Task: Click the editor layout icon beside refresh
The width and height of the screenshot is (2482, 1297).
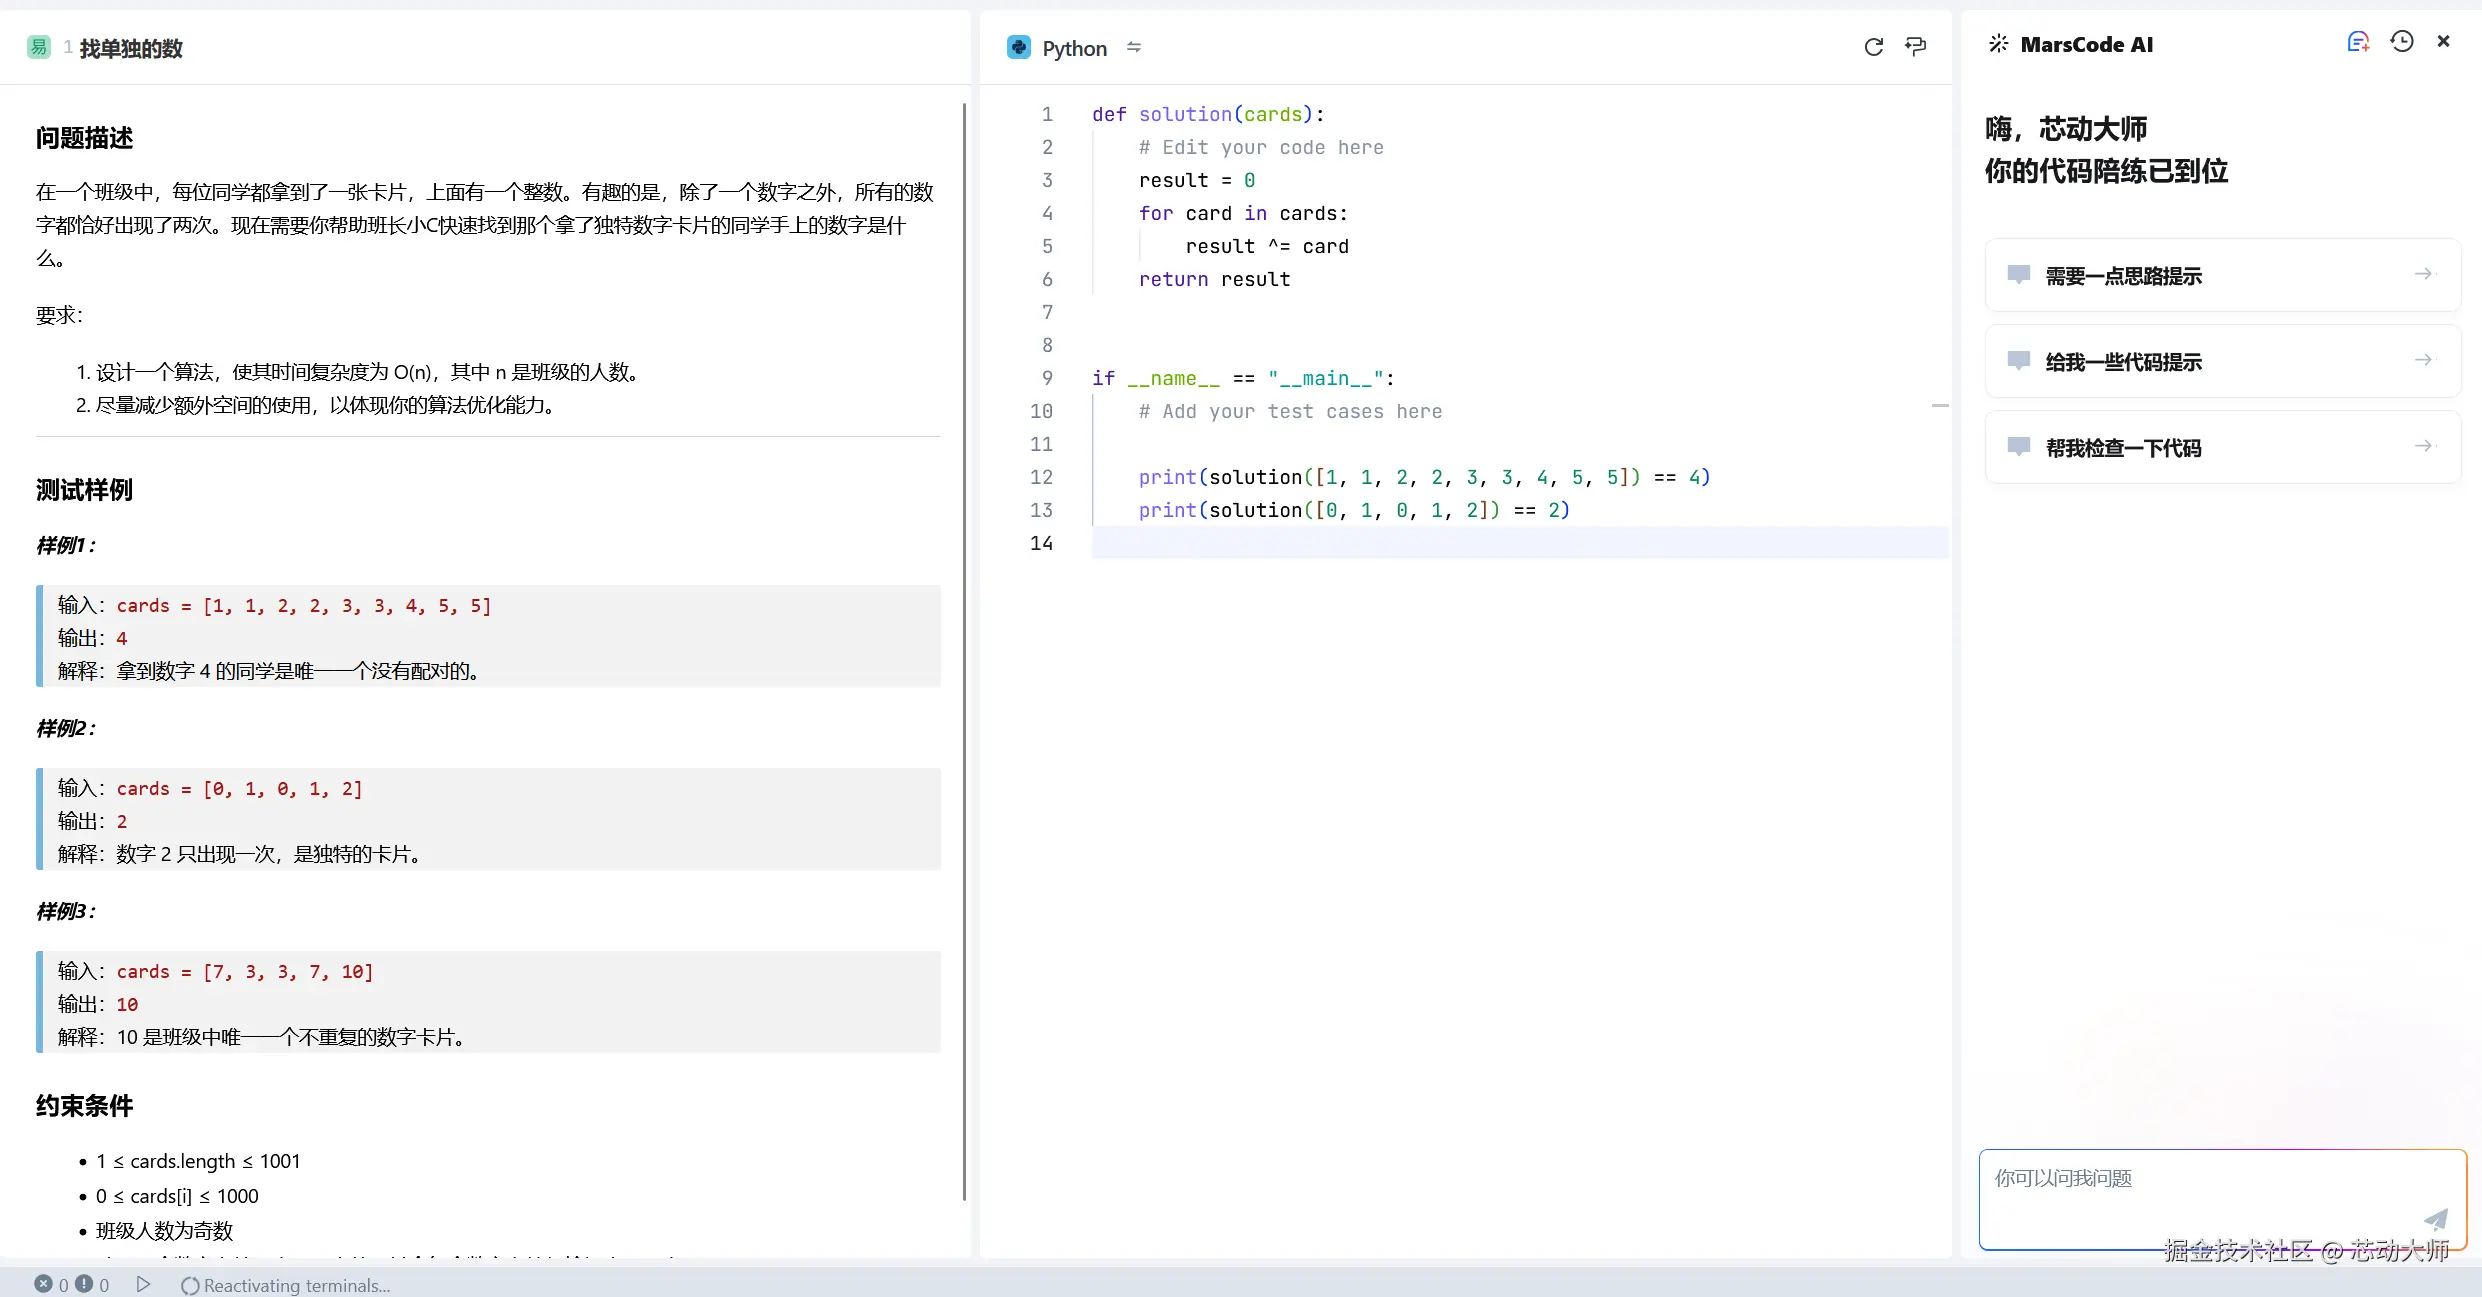Action: (1915, 47)
